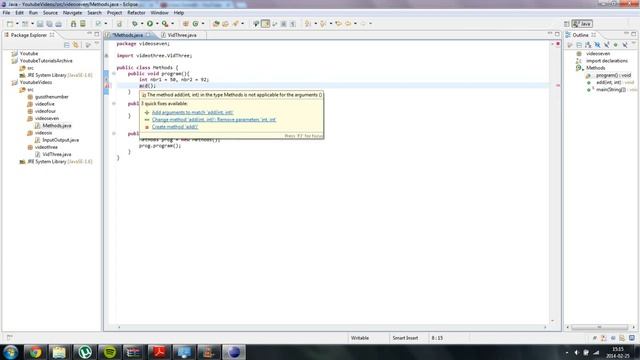Toggle Mark Occurrences in the toolbar

[266, 24]
